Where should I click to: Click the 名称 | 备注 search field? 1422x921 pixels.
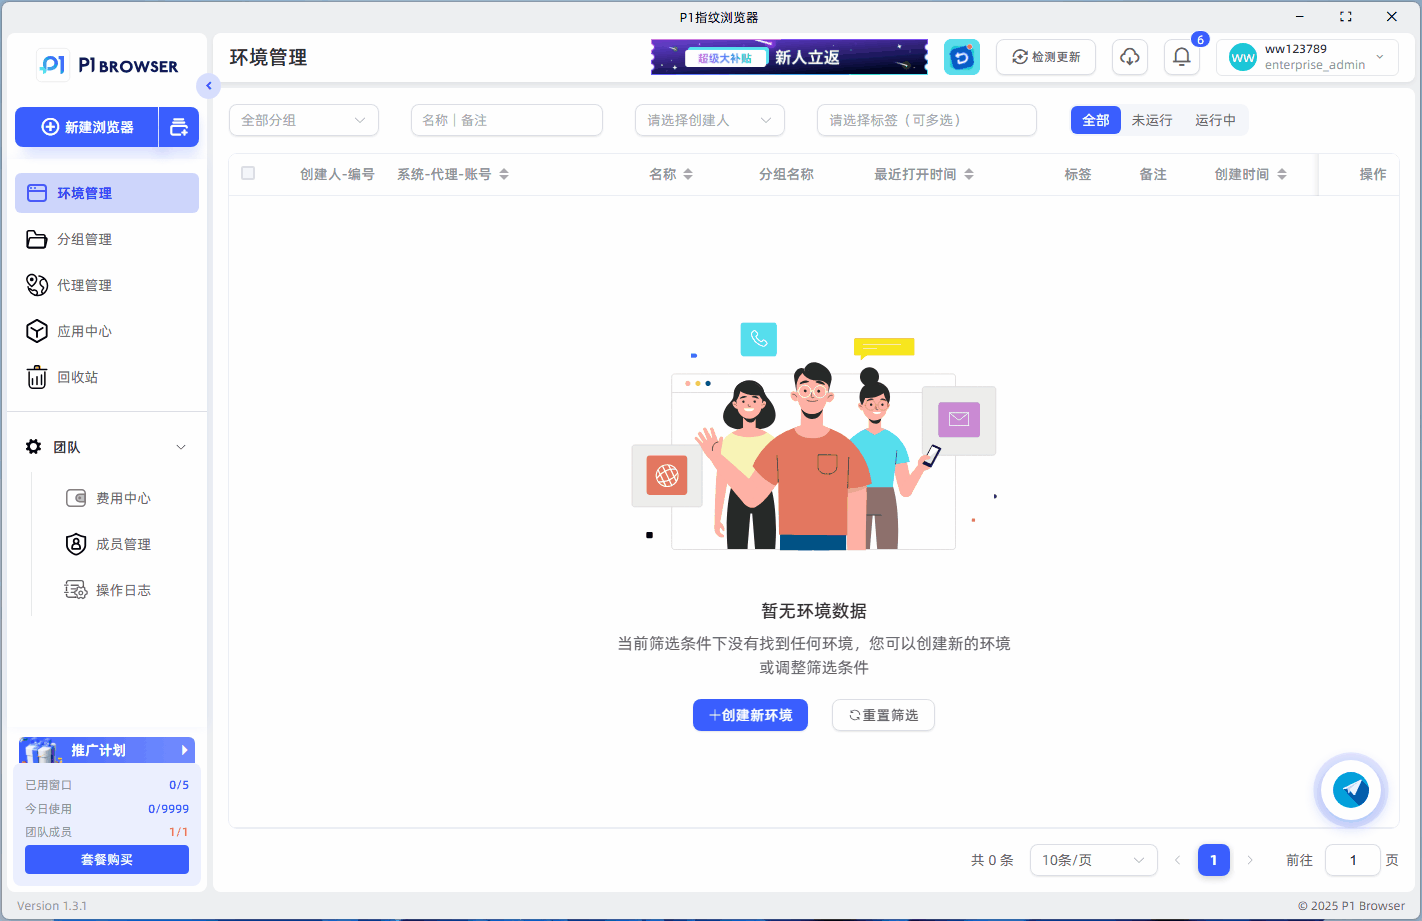506,120
